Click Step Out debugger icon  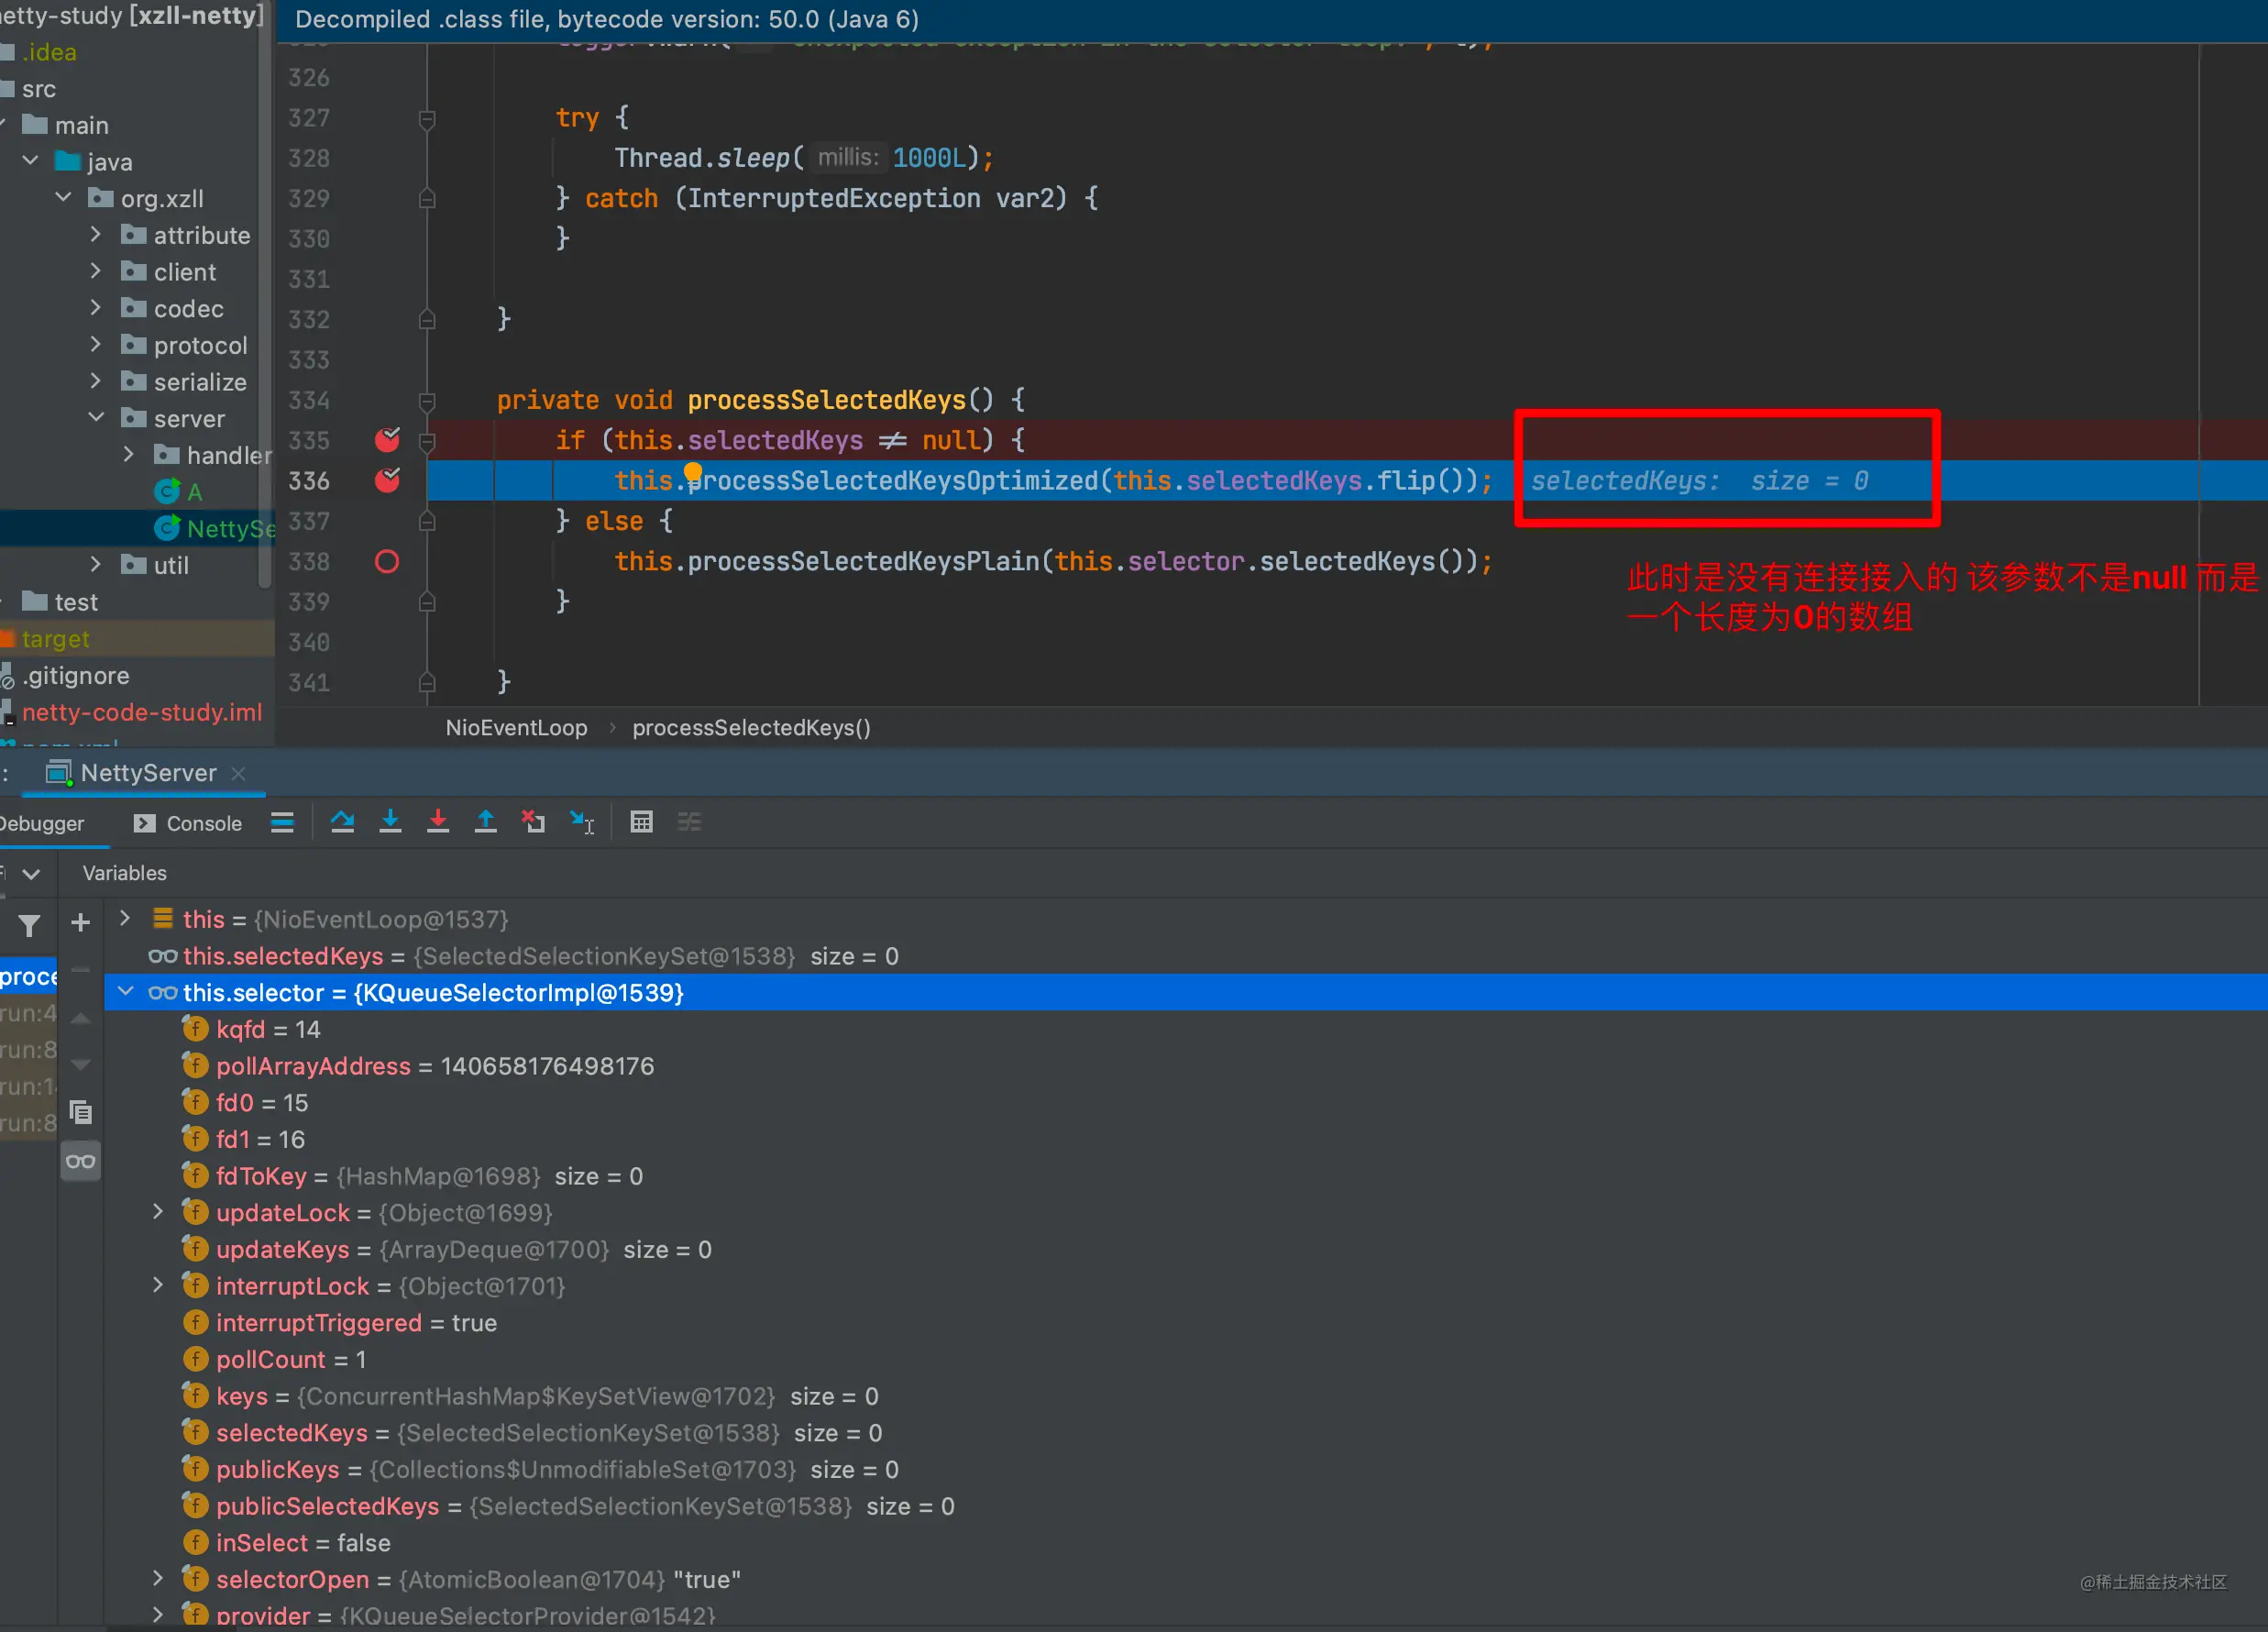(486, 822)
